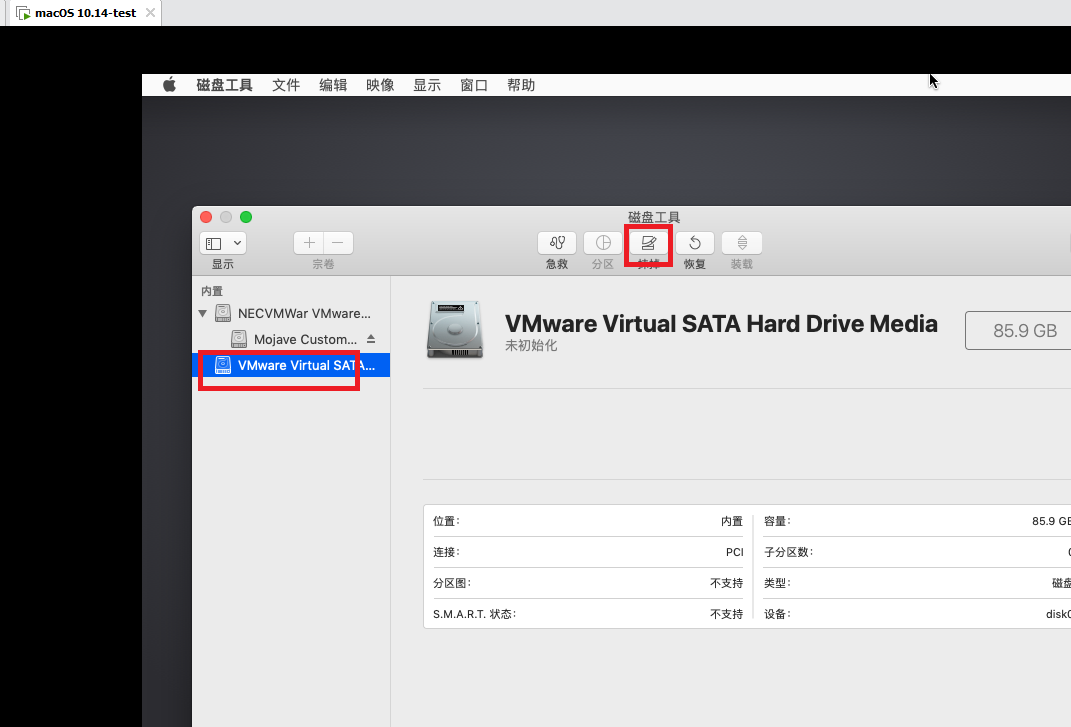
Task: Click the Mount (装载) toolbar icon
Action: tap(742, 243)
